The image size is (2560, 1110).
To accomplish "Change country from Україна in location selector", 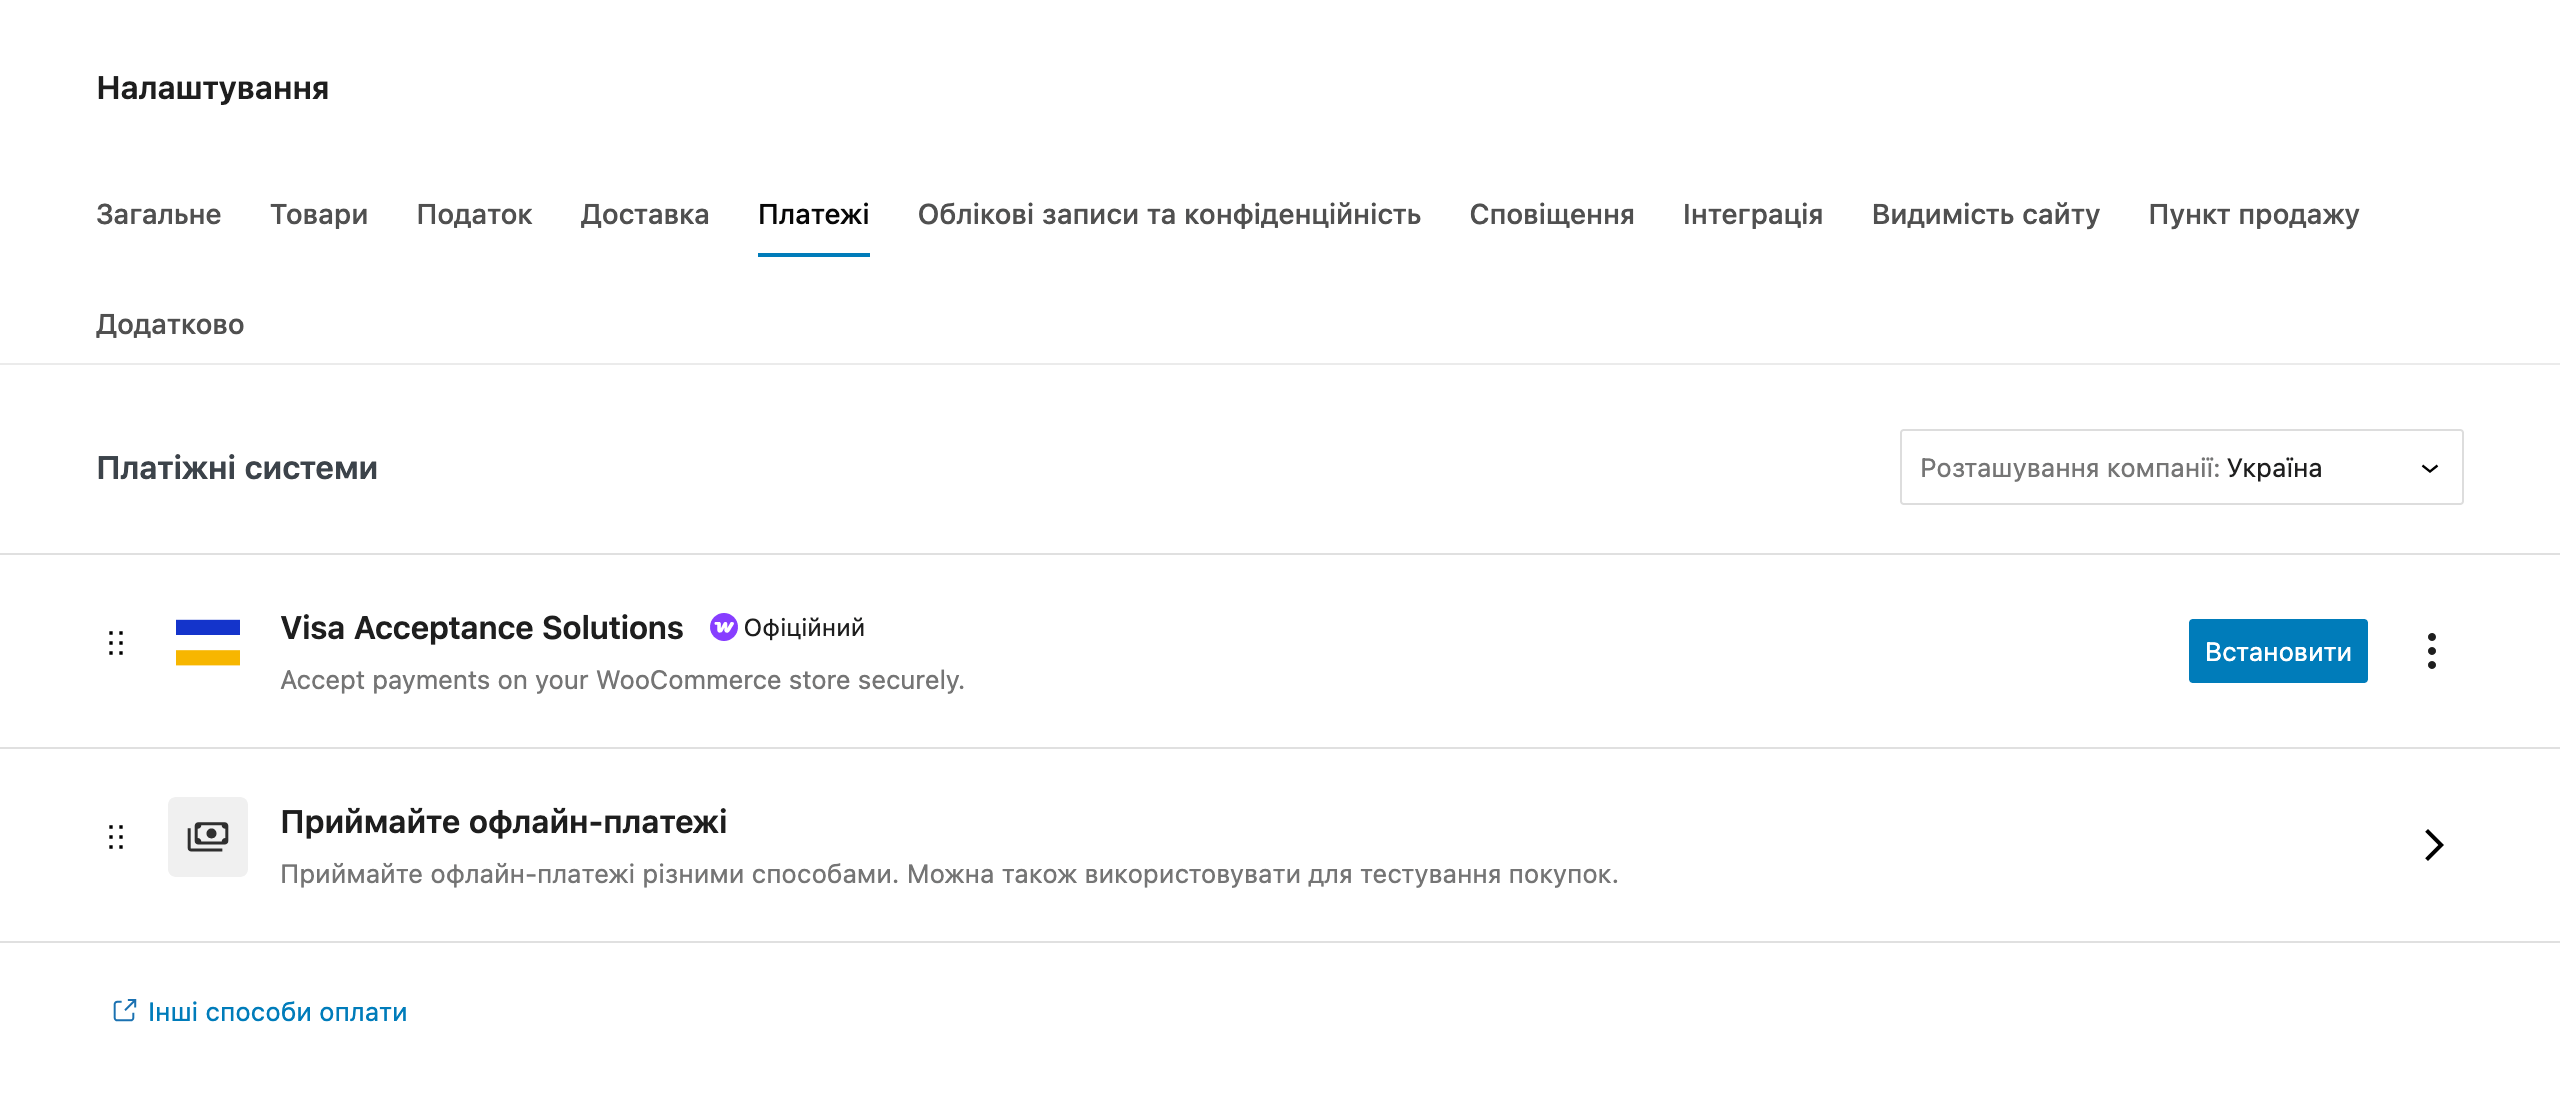I will click(x=2180, y=467).
